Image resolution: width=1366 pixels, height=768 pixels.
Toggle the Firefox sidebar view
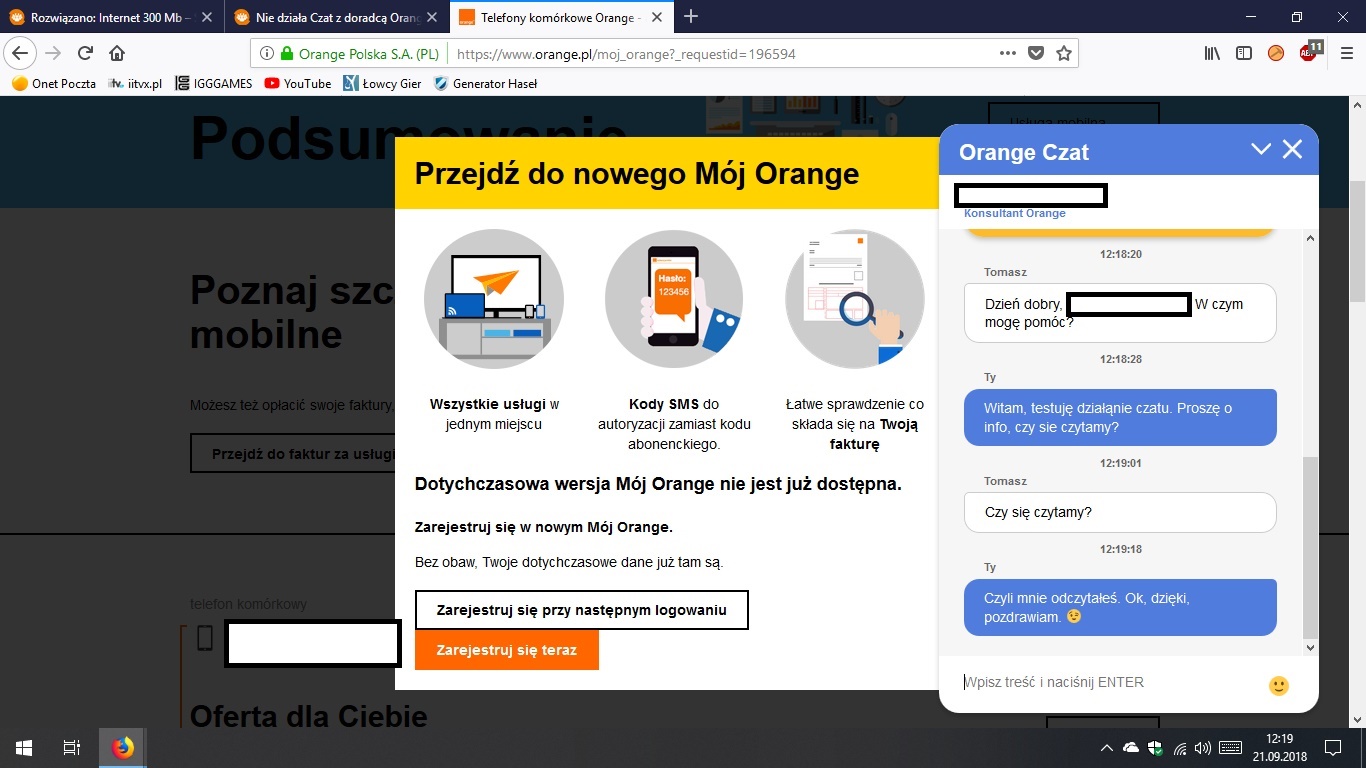point(1243,54)
